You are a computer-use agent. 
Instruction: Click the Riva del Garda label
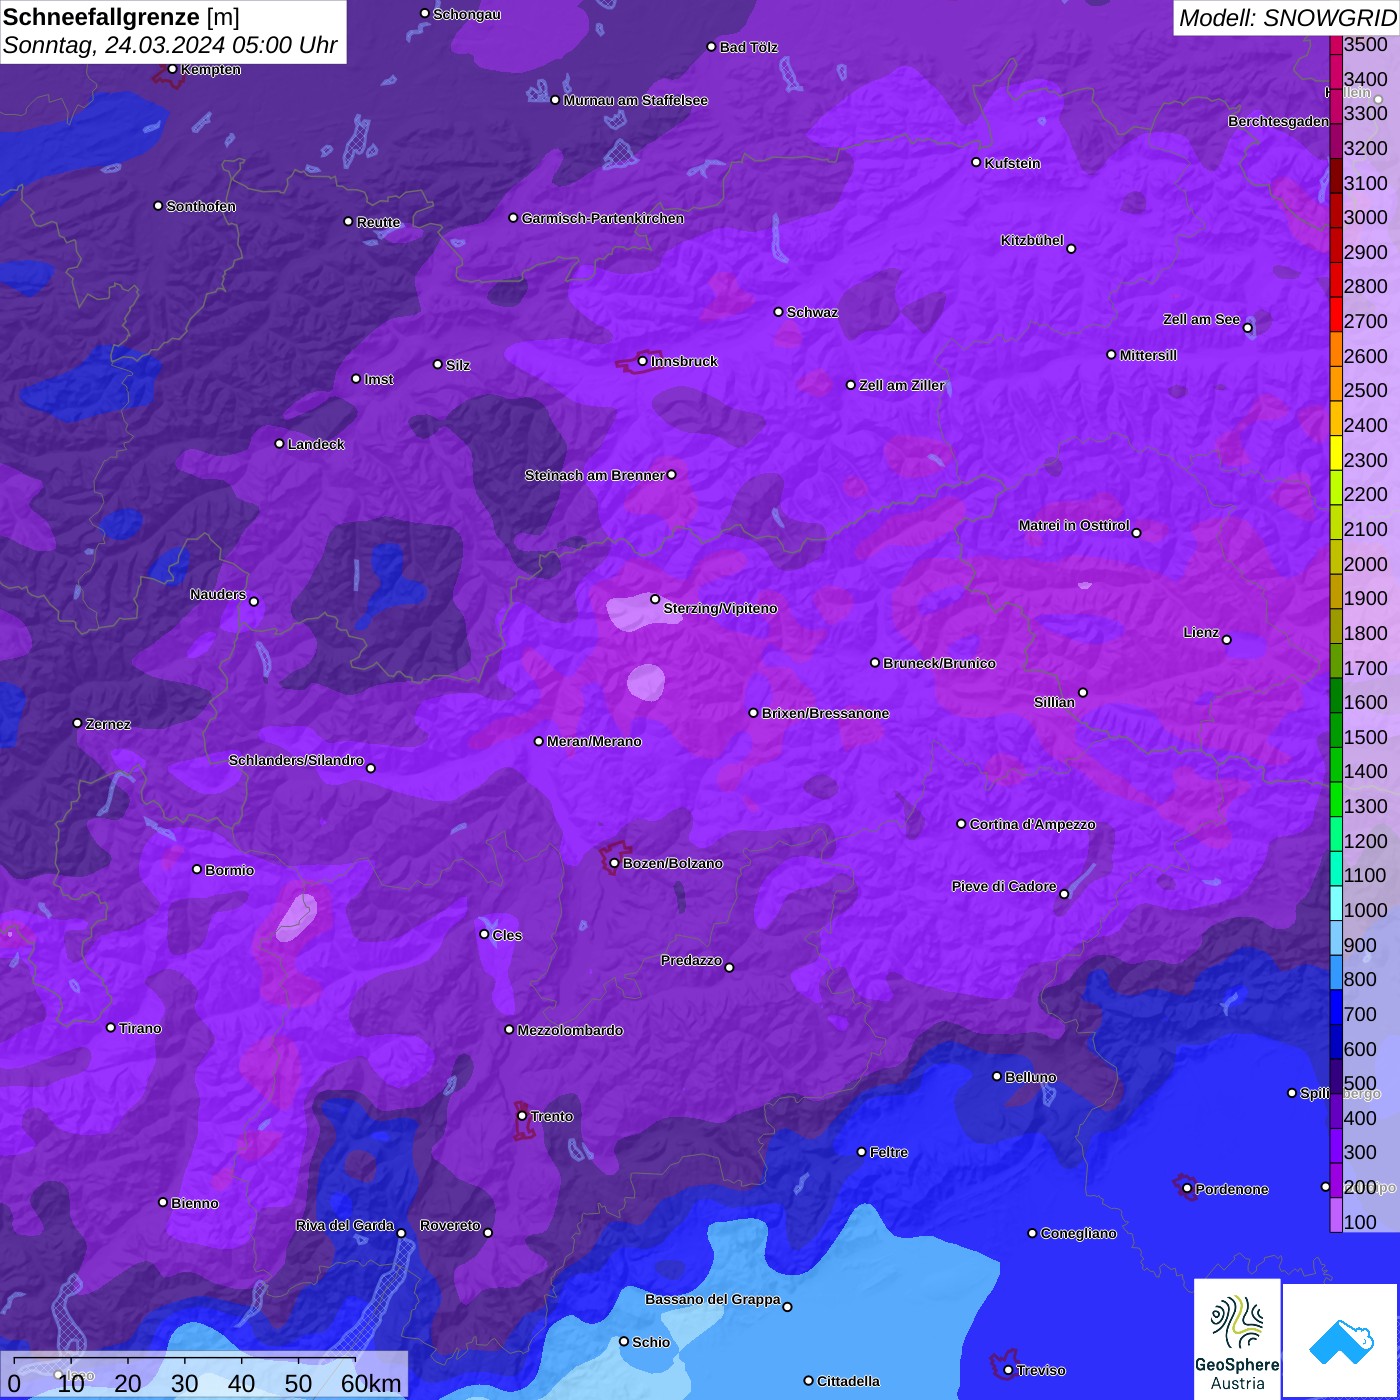pyautogui.click(x=345, y=1225)
